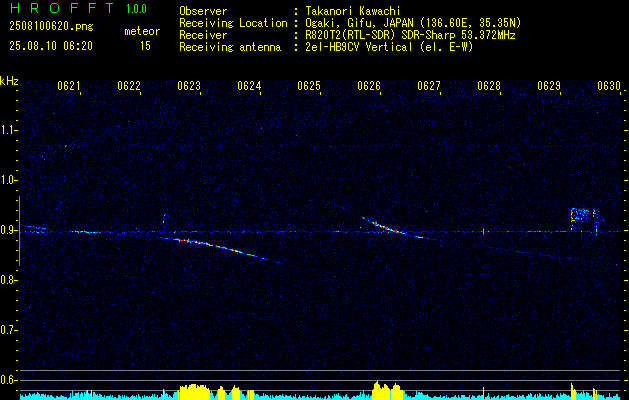Click time marker 0628

click(489, 85)
